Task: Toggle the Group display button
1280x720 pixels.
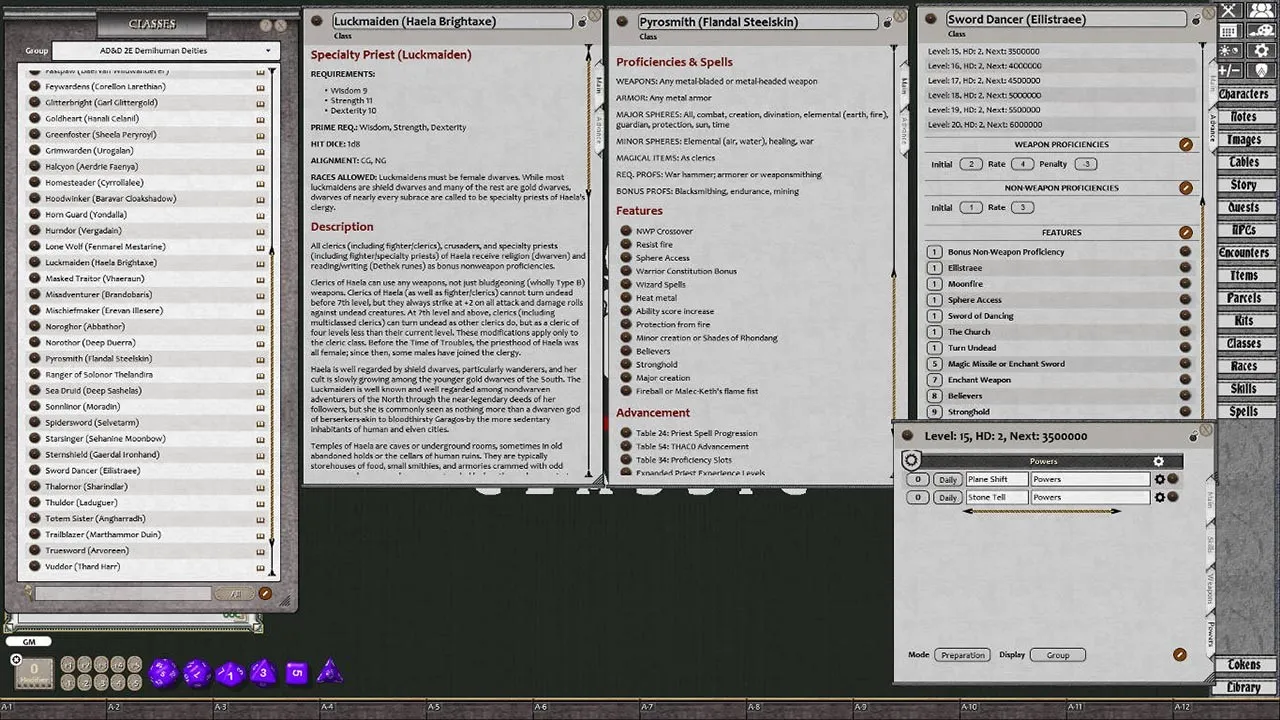Action: pos(1058,655)
